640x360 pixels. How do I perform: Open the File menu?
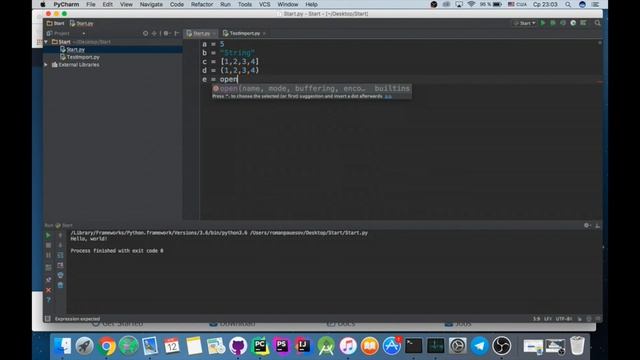point(91,4)
